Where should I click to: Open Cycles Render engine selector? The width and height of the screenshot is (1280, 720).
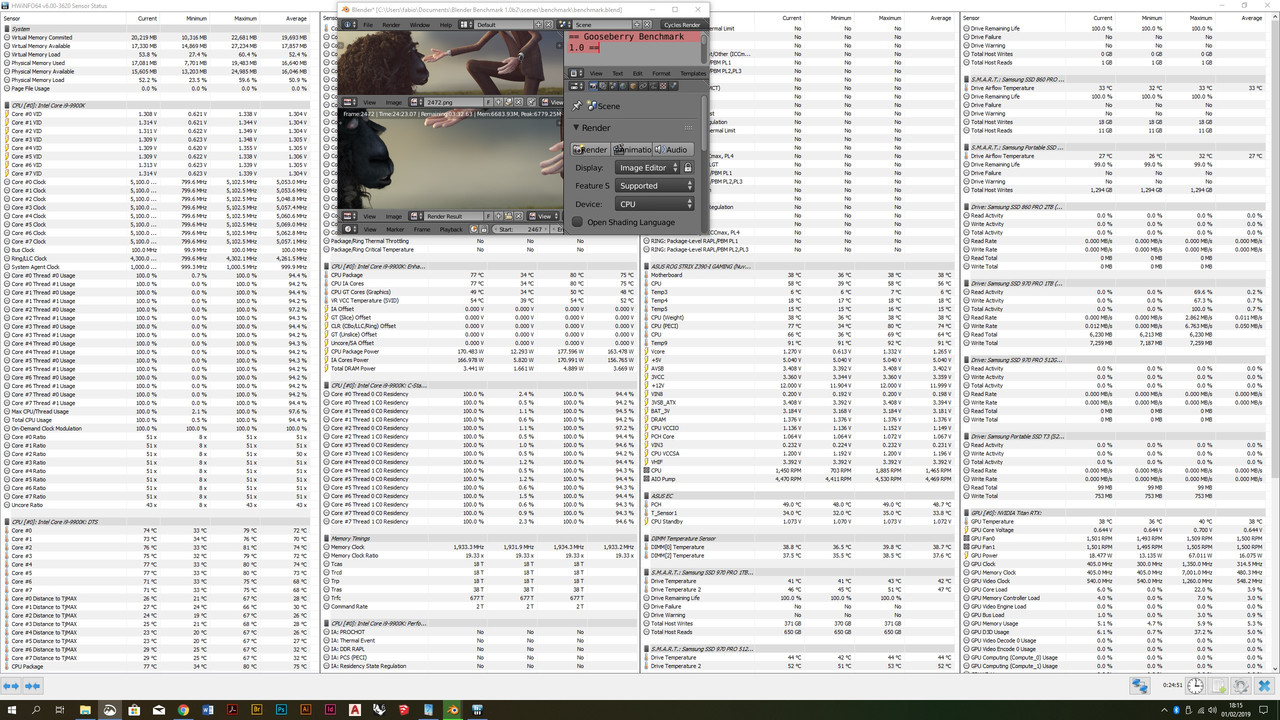tap(682, 25)
